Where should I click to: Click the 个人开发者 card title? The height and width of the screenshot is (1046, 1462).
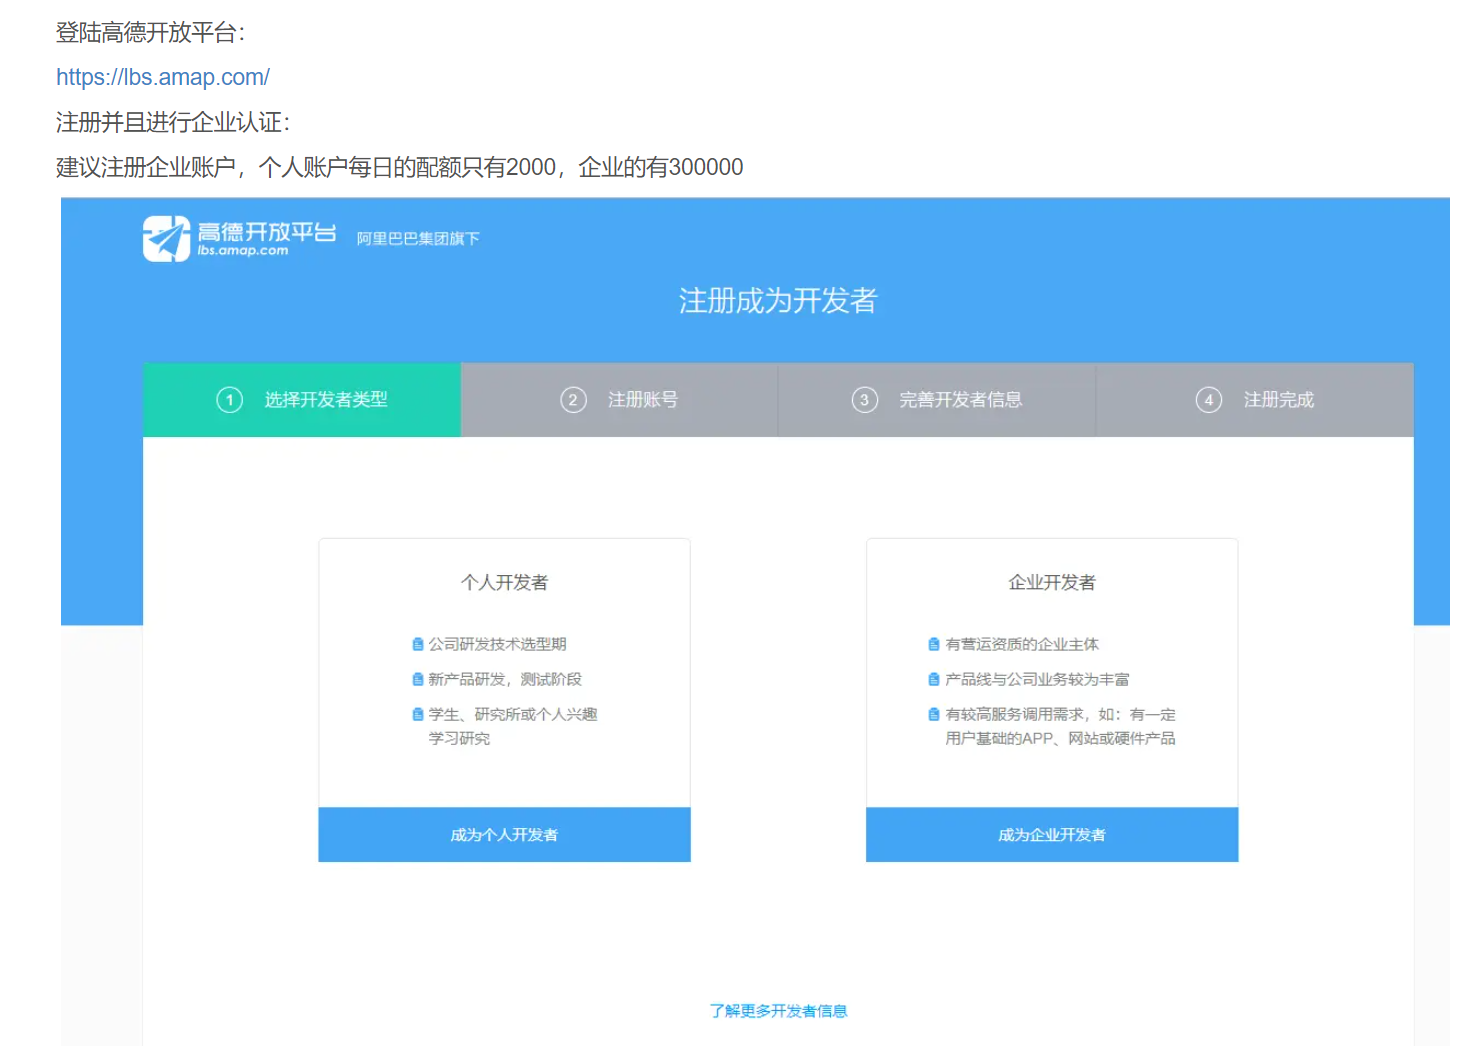click(x=504, y=582)
